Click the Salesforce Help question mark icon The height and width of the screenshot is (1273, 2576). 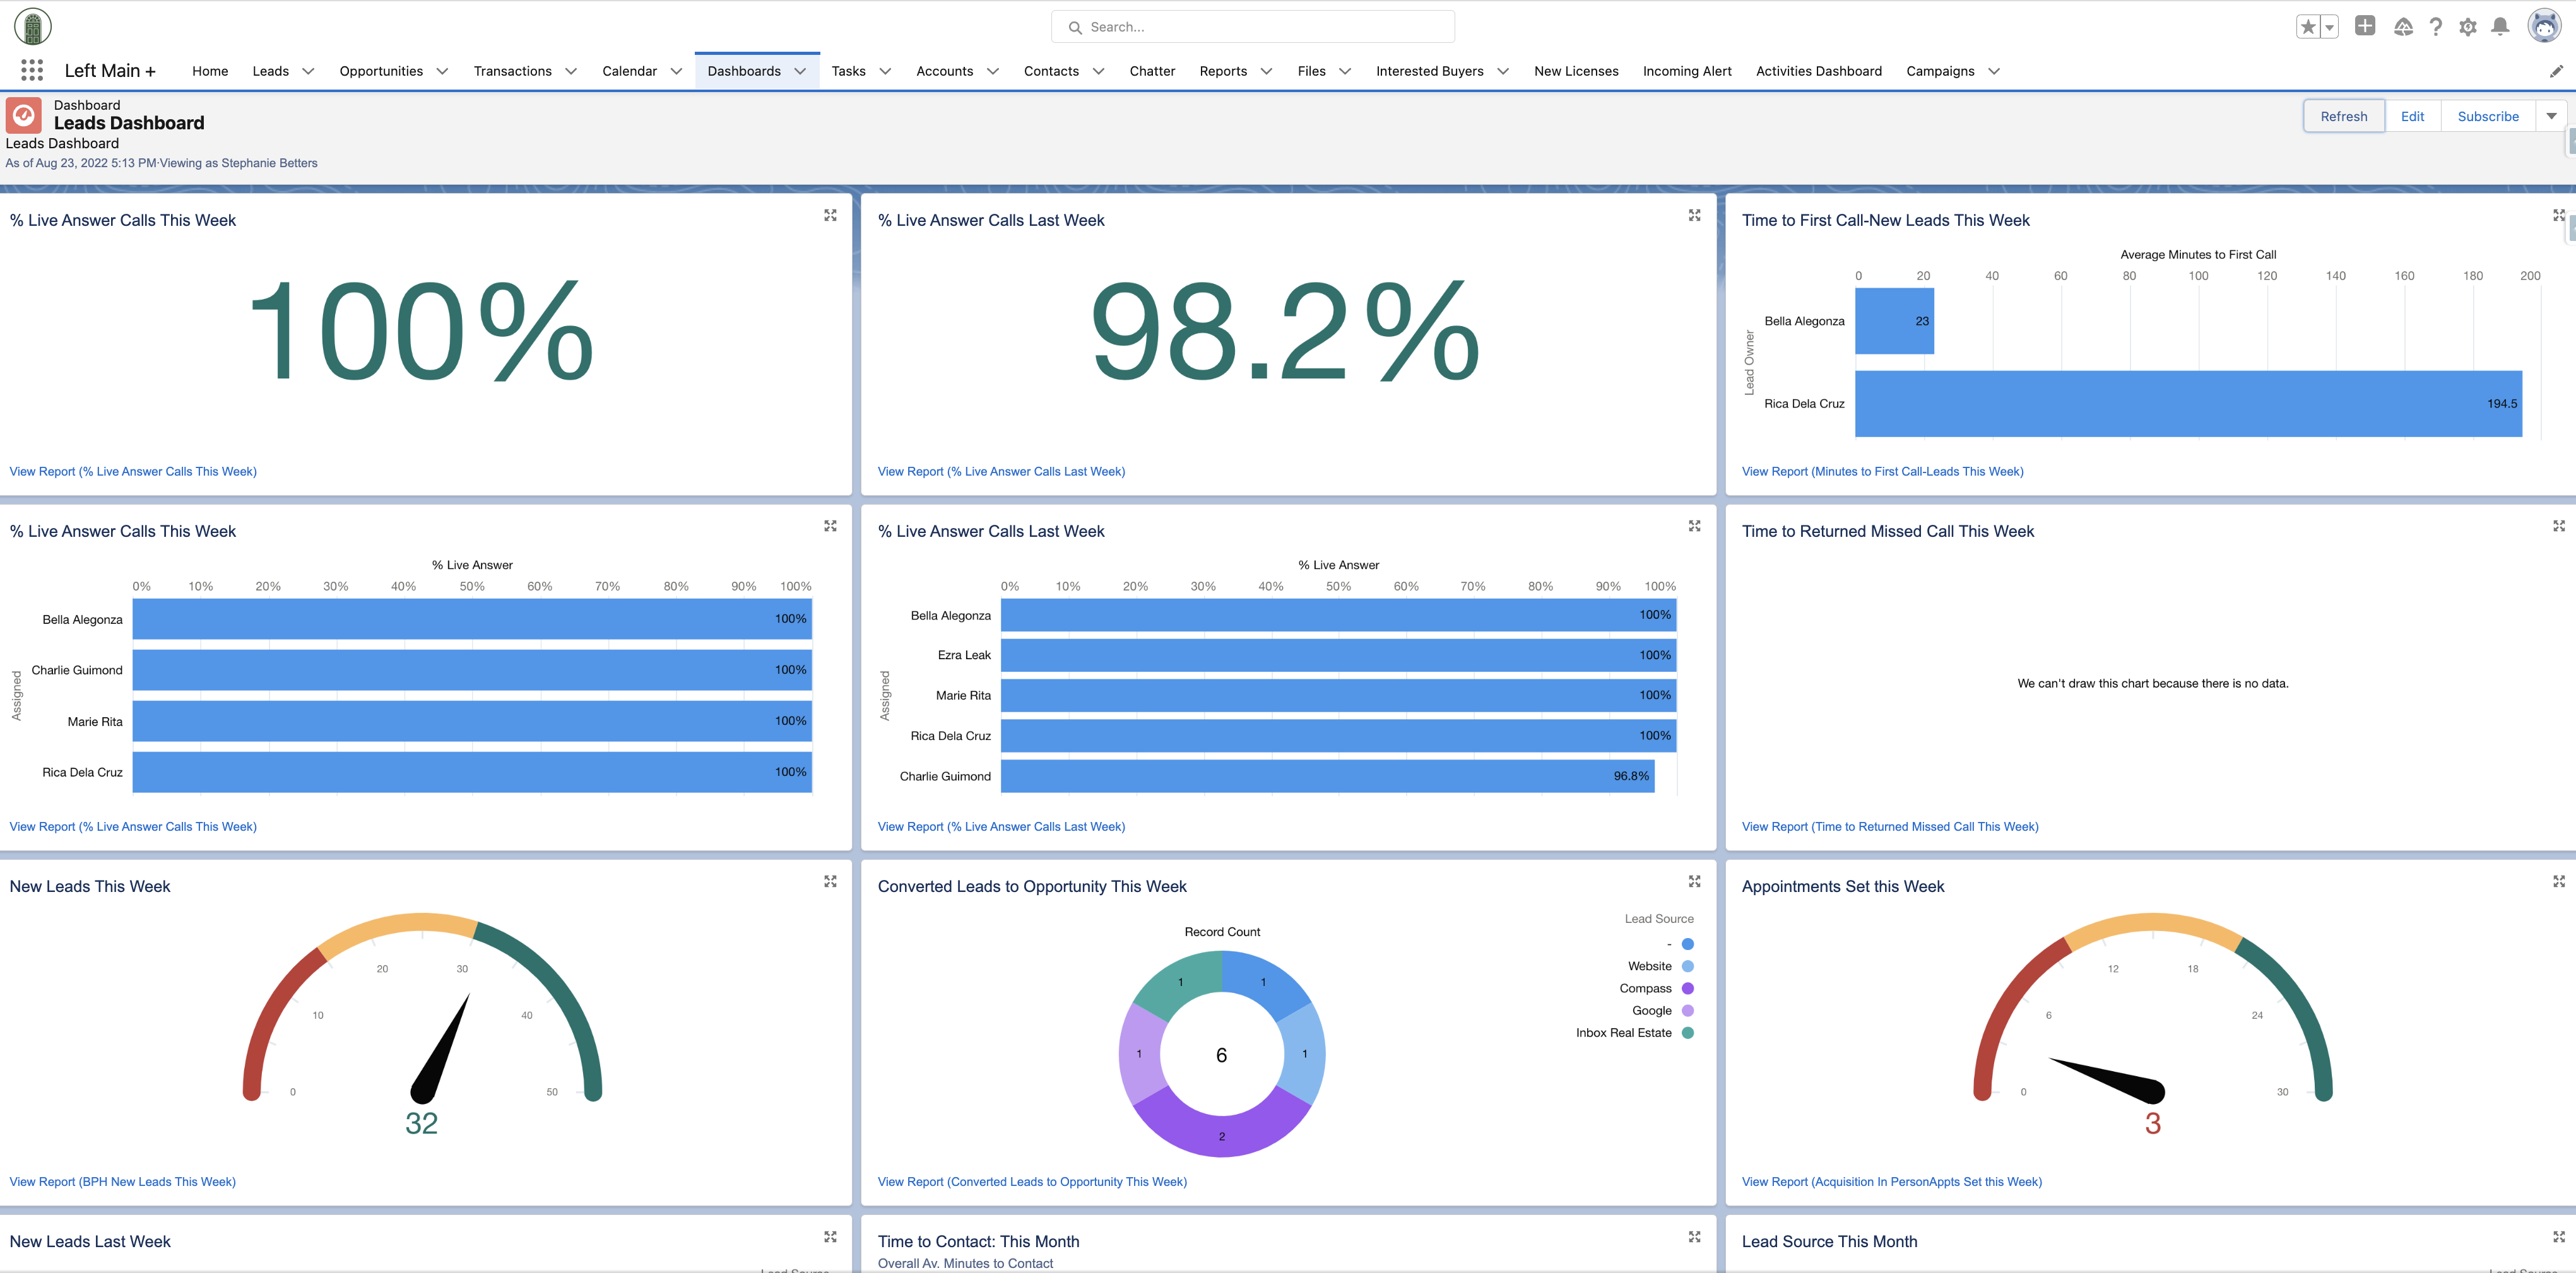(x=2436, y=27)
